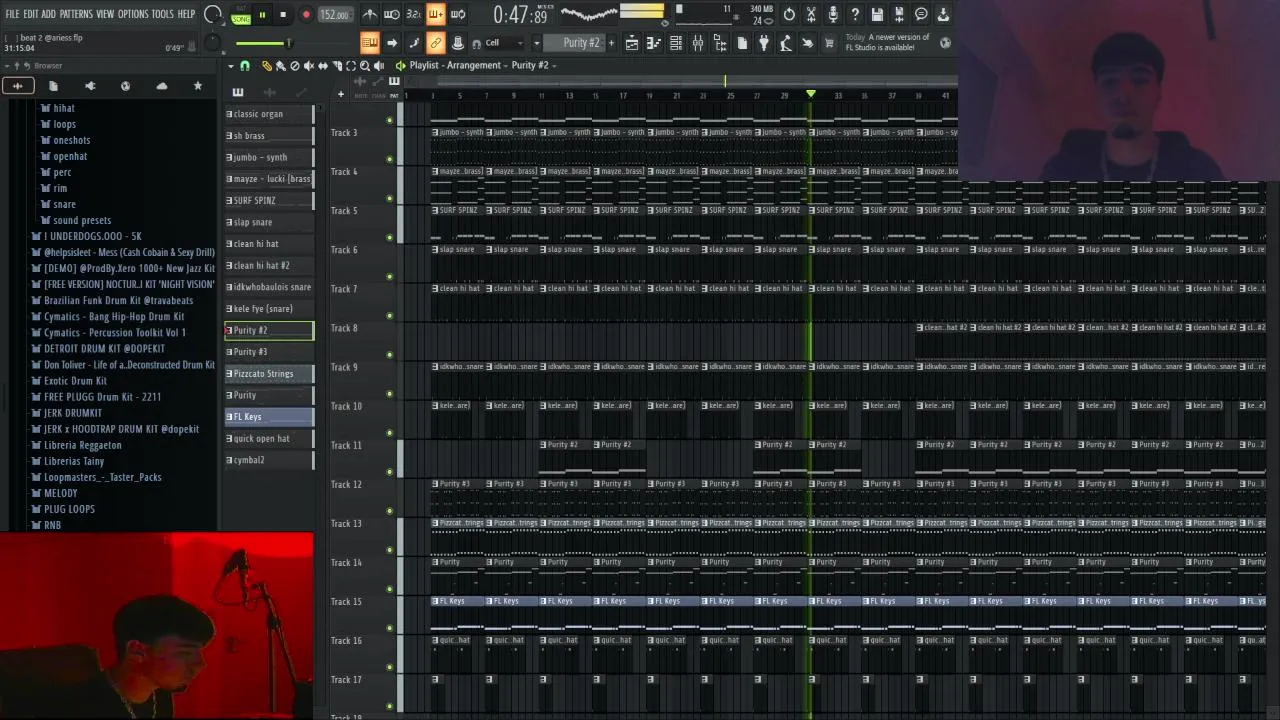The height and width of the screenshot is (720, 1280).
Task: Click the question mark help icon
Action: pos(855,14)
